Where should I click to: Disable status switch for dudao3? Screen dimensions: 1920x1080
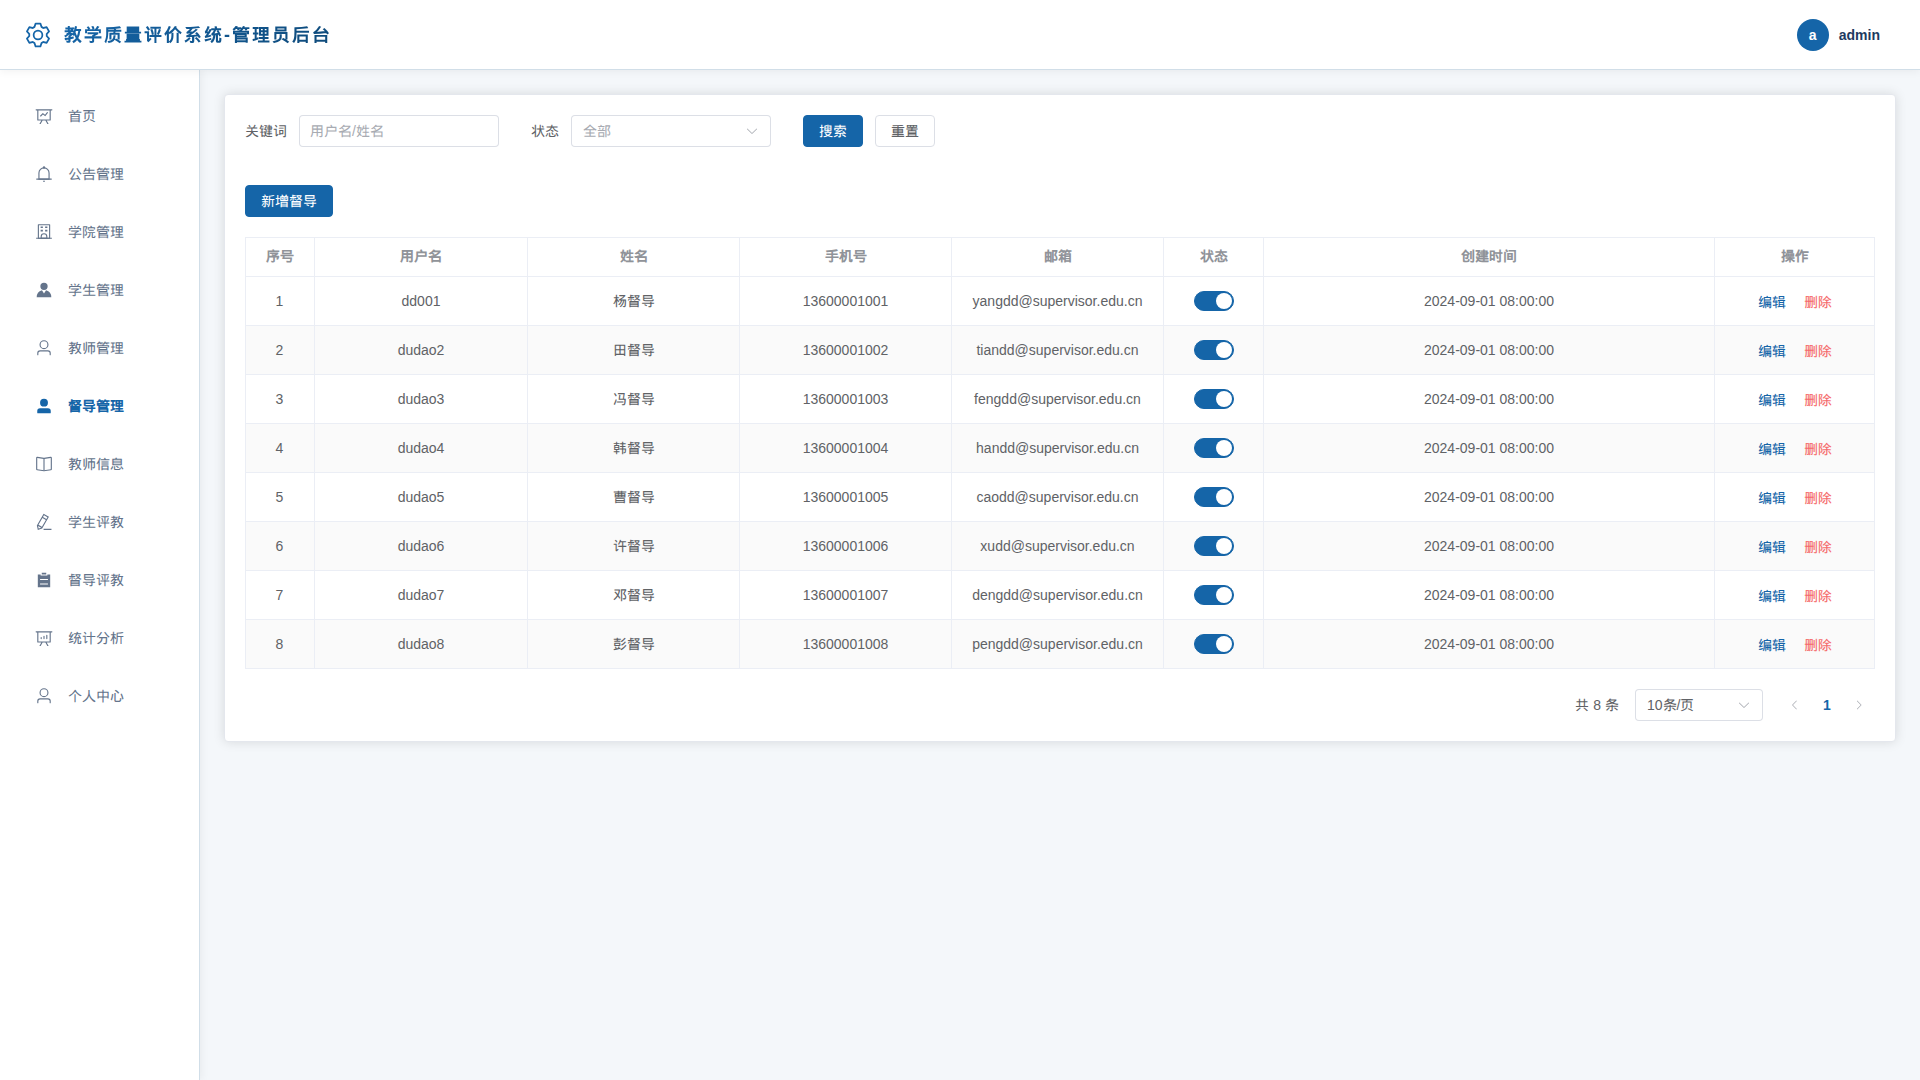coord(1213,399)
